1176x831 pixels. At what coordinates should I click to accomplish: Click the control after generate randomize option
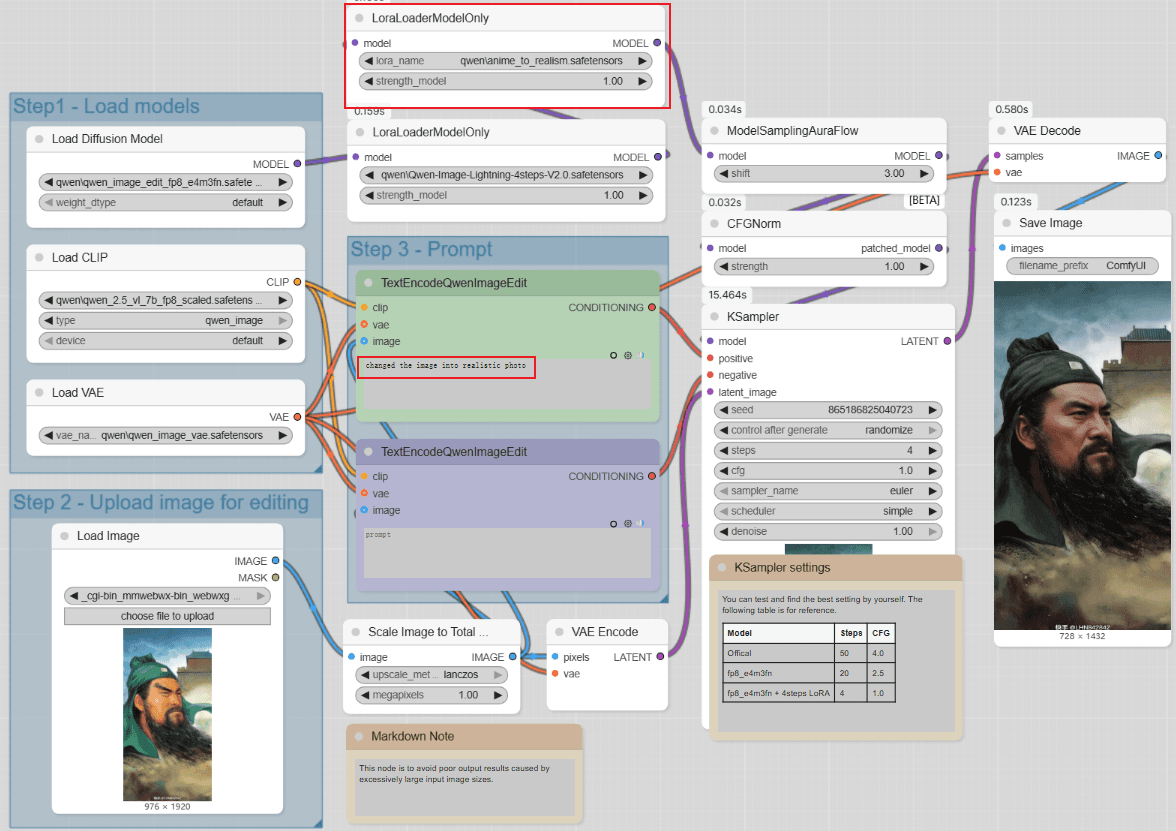pyautogui.click(x=828, y=430)
